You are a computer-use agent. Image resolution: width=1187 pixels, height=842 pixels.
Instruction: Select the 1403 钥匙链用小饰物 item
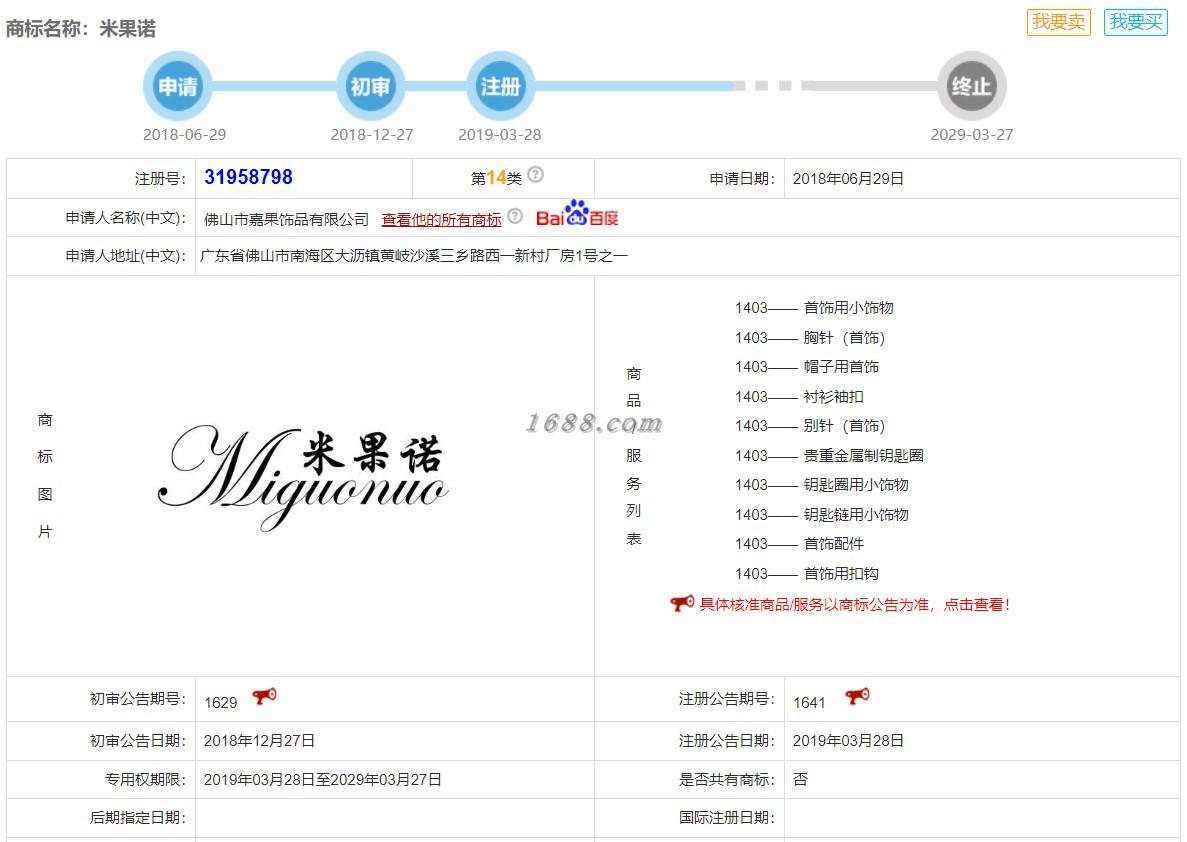821,515
